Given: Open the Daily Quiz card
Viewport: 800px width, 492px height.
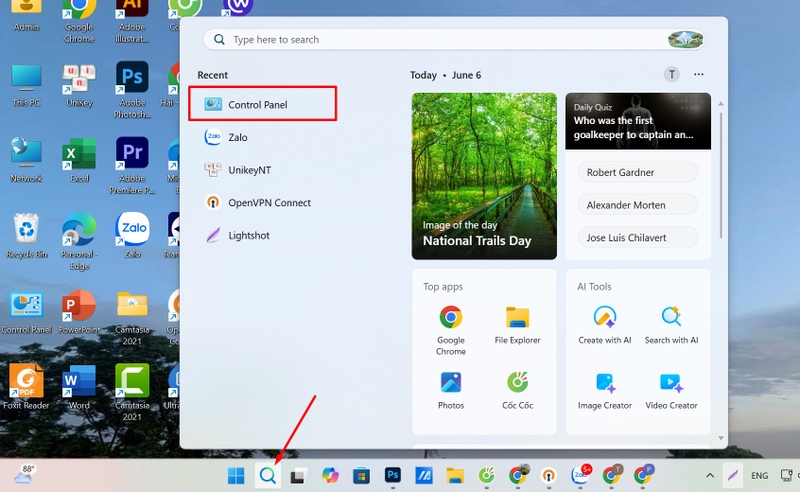Looking at the screenshot, I should [x=638, y=121].
